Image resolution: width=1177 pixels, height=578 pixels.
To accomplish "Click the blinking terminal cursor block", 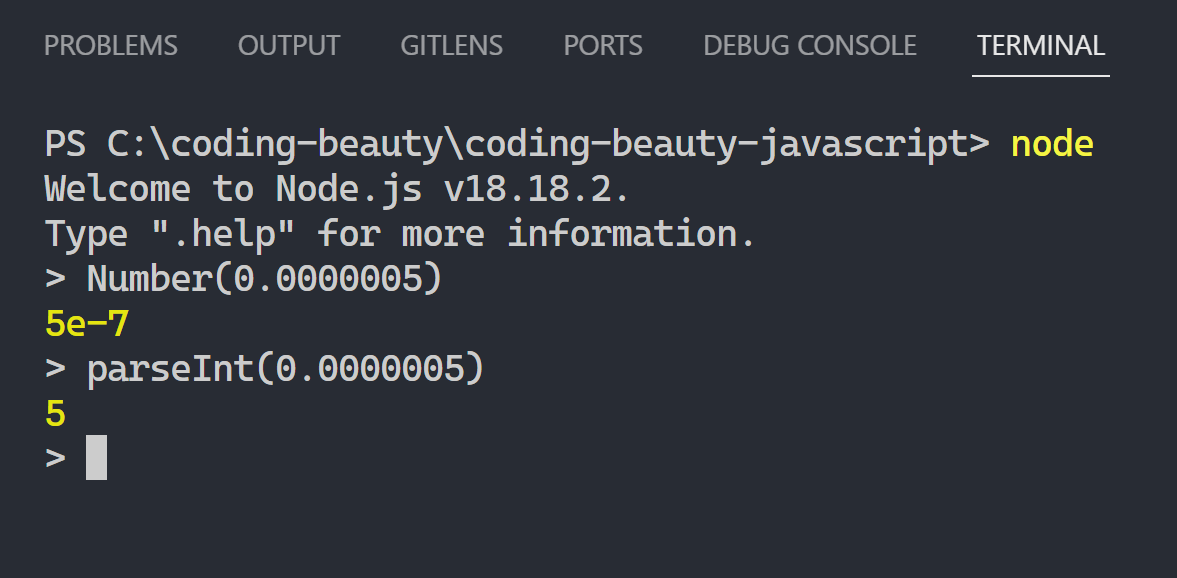I will click(x=96, y=457).
